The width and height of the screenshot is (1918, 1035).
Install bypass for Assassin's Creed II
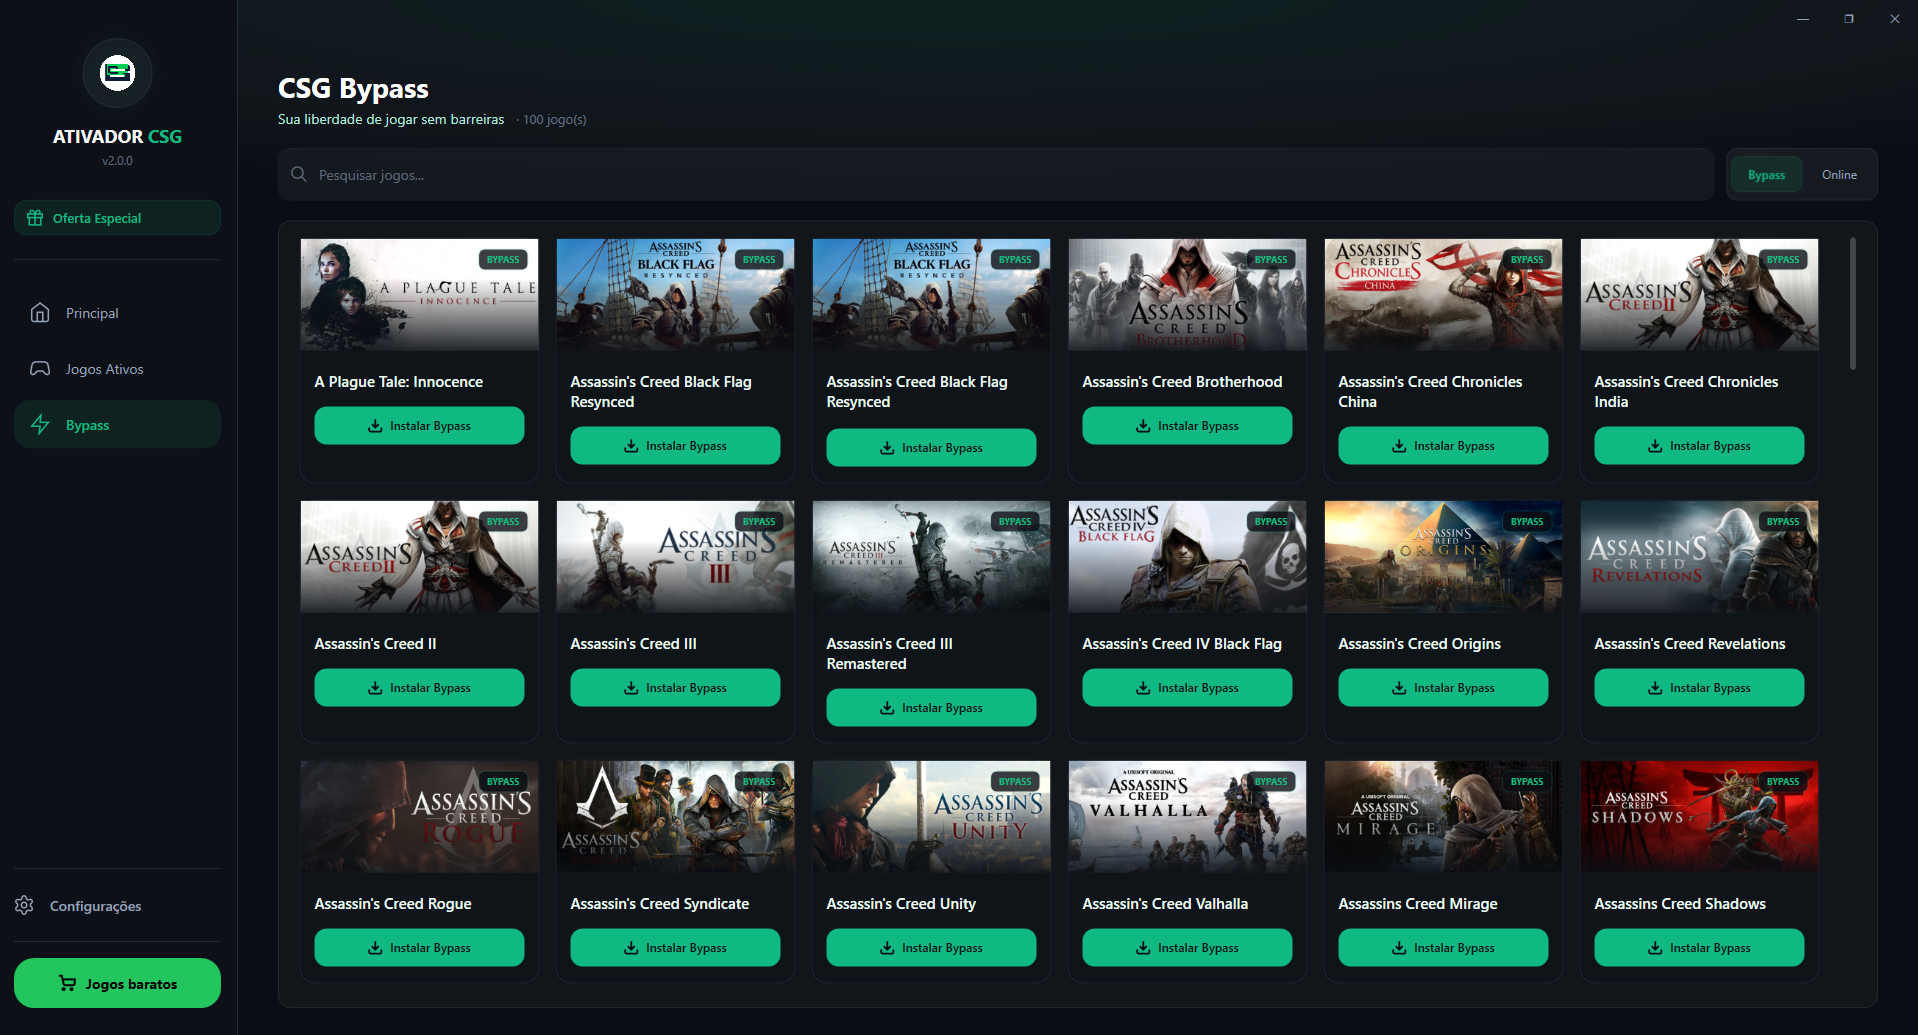coord(419,688)
